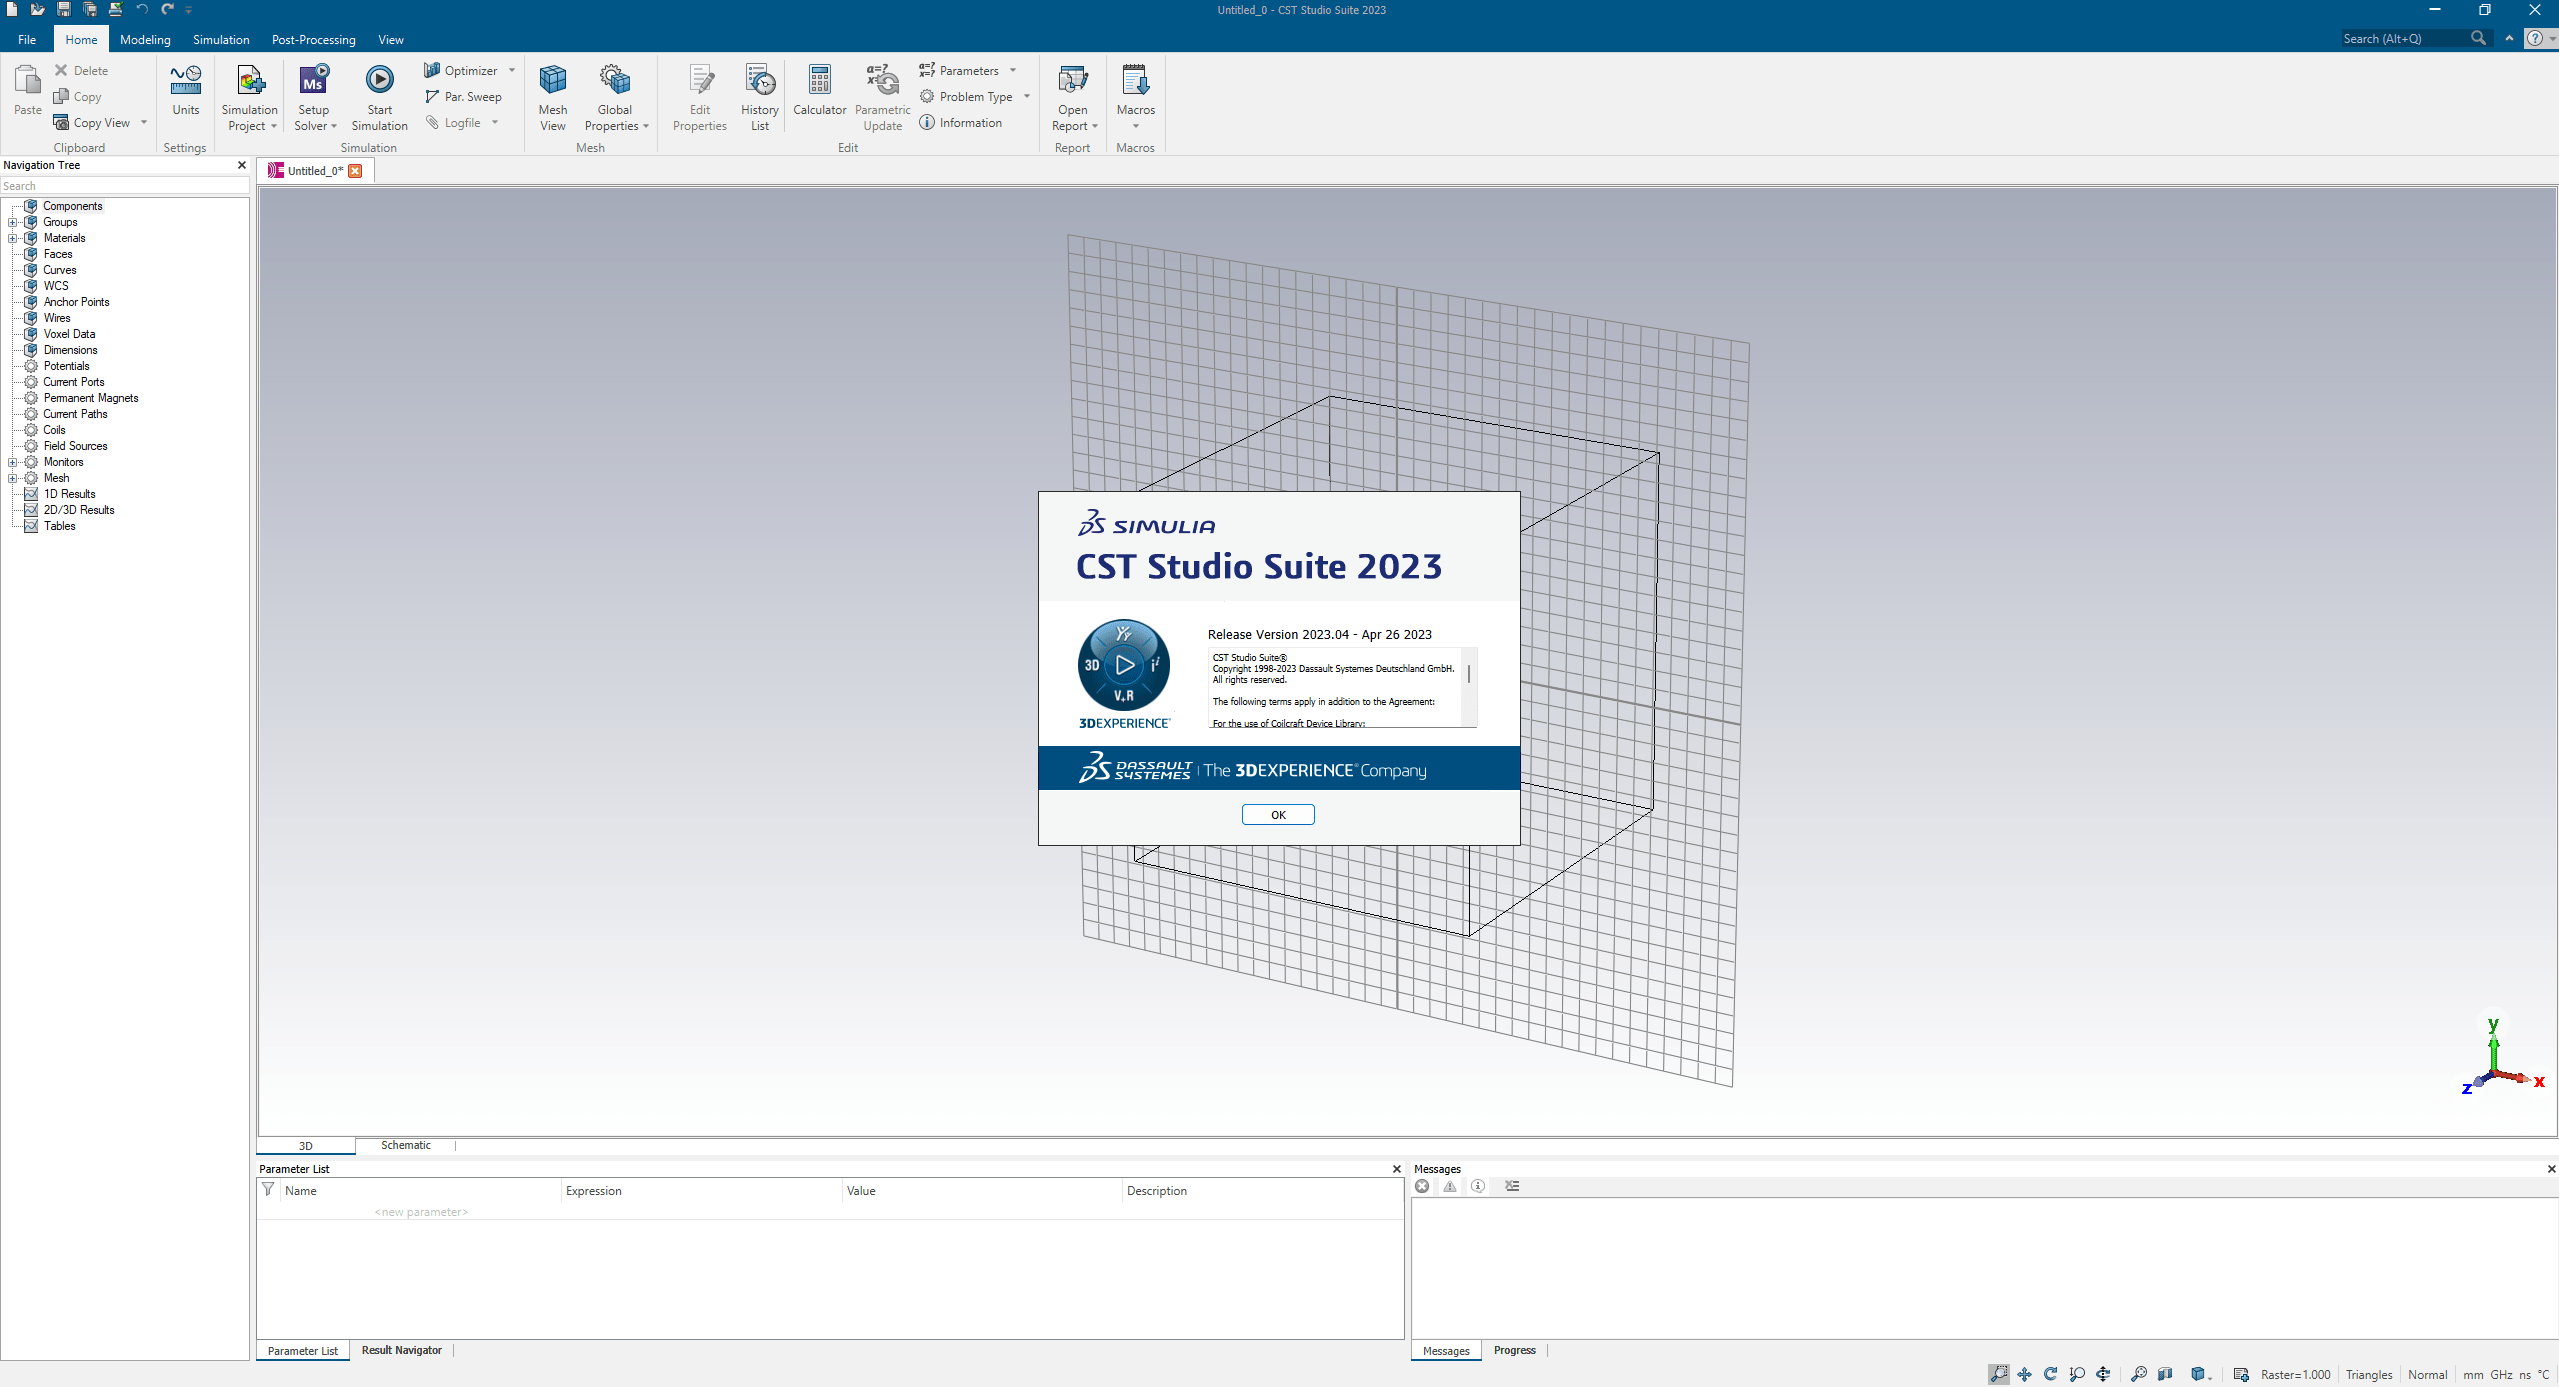The image size is (2559, 1387).
Task: Click OK in the About dialog
Action: coord(1278,815)
